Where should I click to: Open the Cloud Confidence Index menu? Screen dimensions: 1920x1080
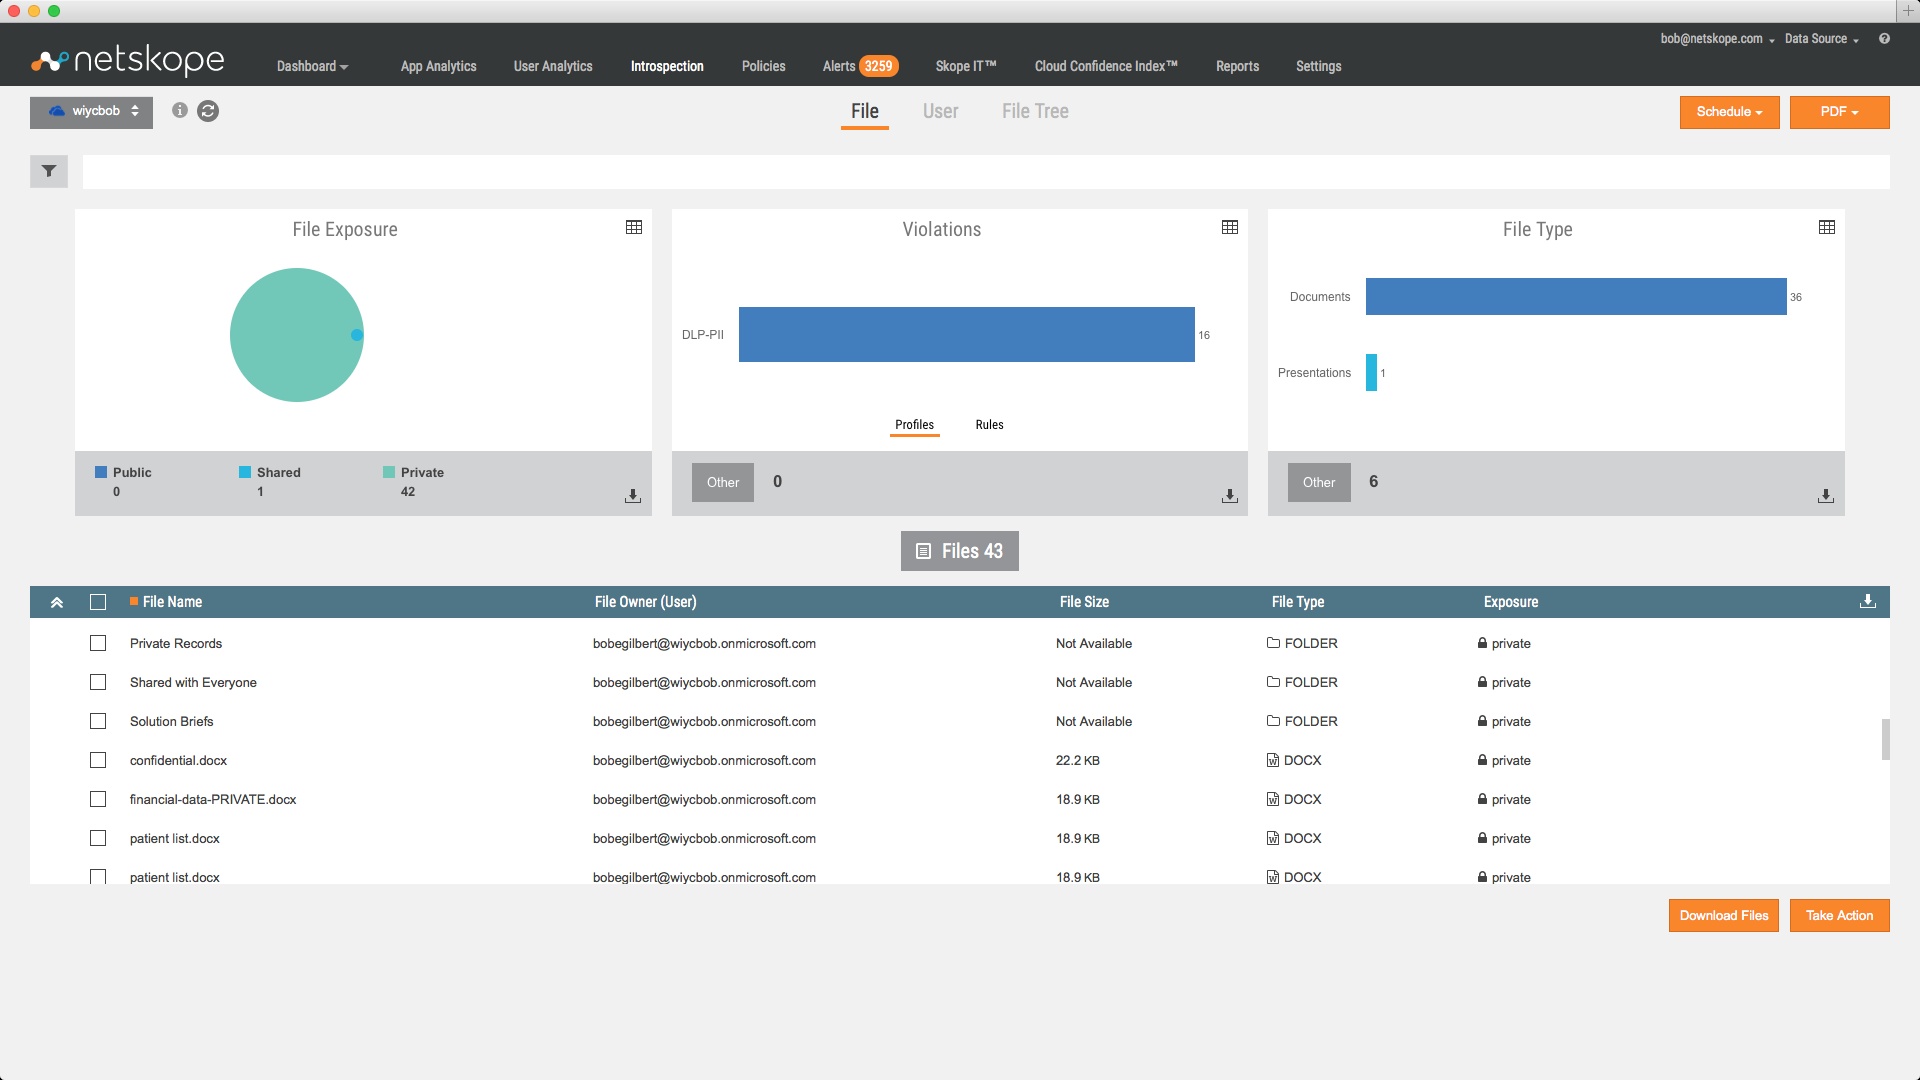[1106, 66]
